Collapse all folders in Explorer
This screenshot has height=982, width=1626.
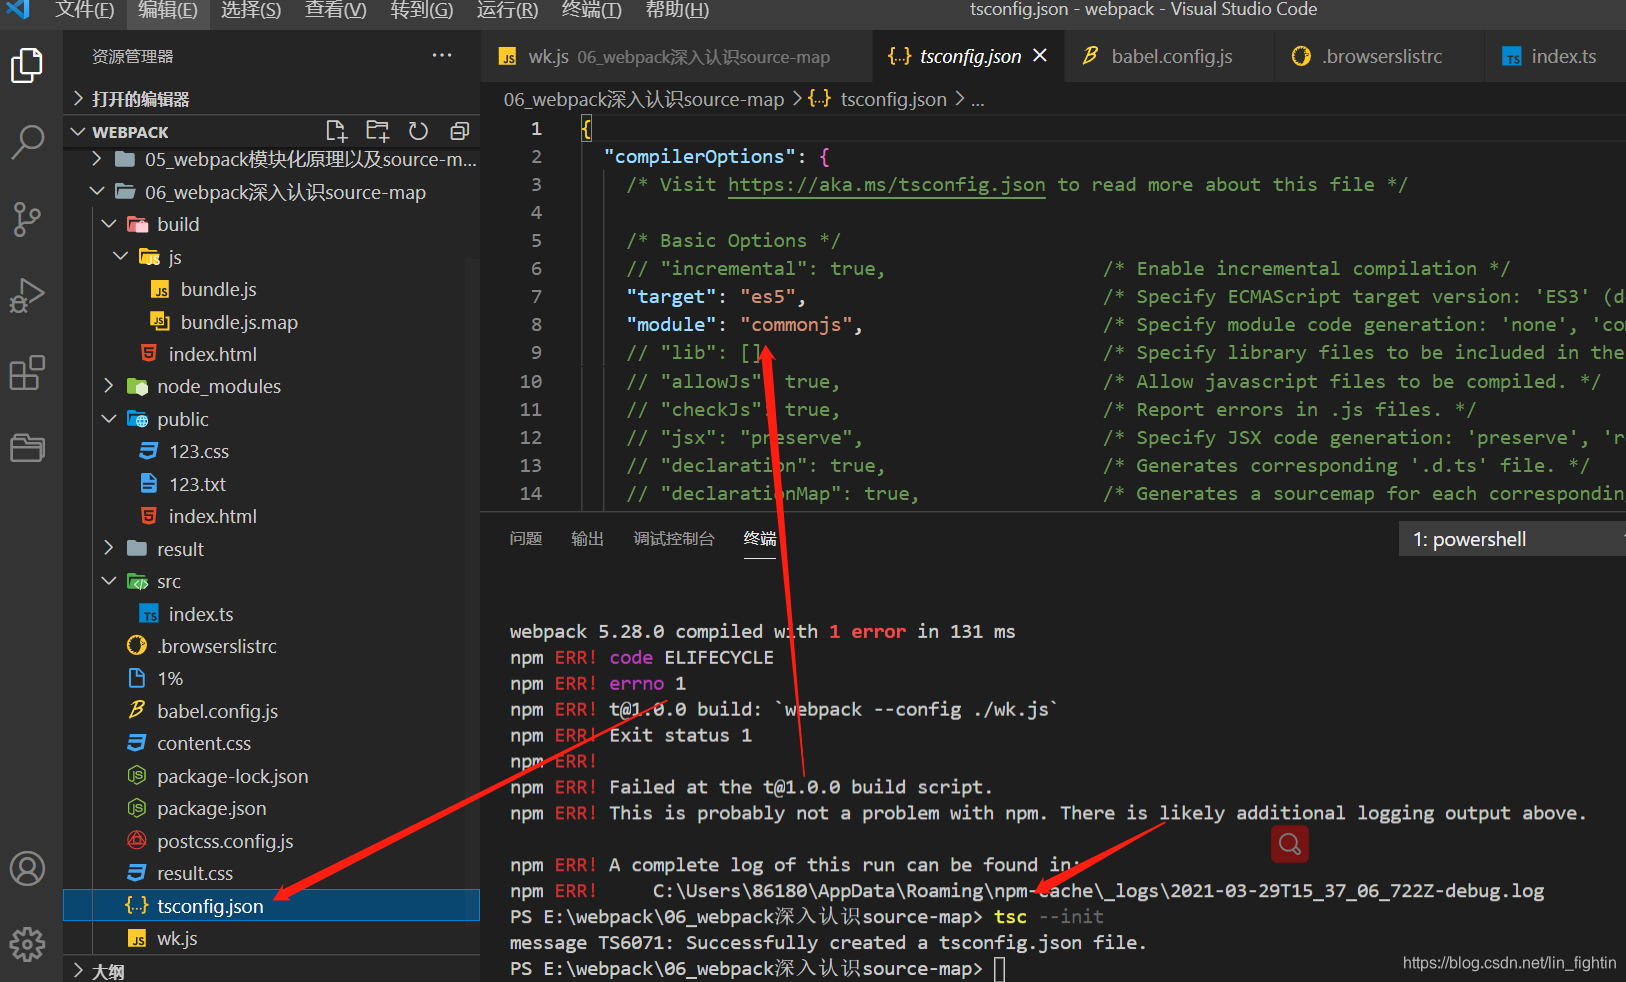(x=459, y=131)
